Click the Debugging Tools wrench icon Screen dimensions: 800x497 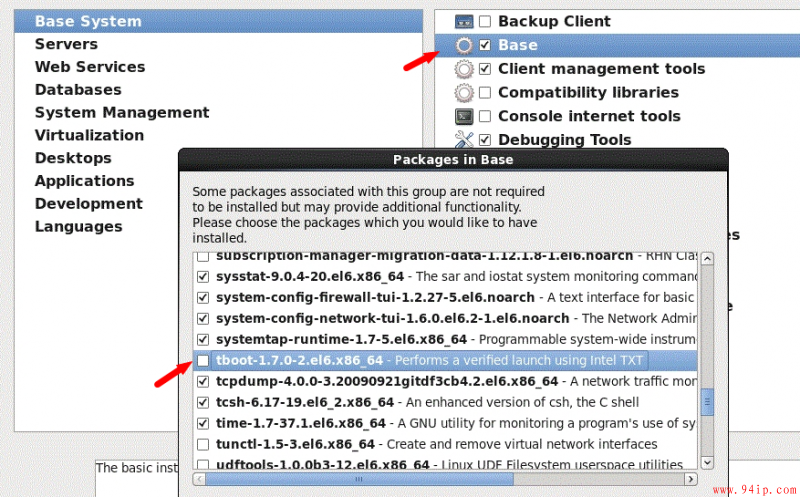[x=464, y=139]
